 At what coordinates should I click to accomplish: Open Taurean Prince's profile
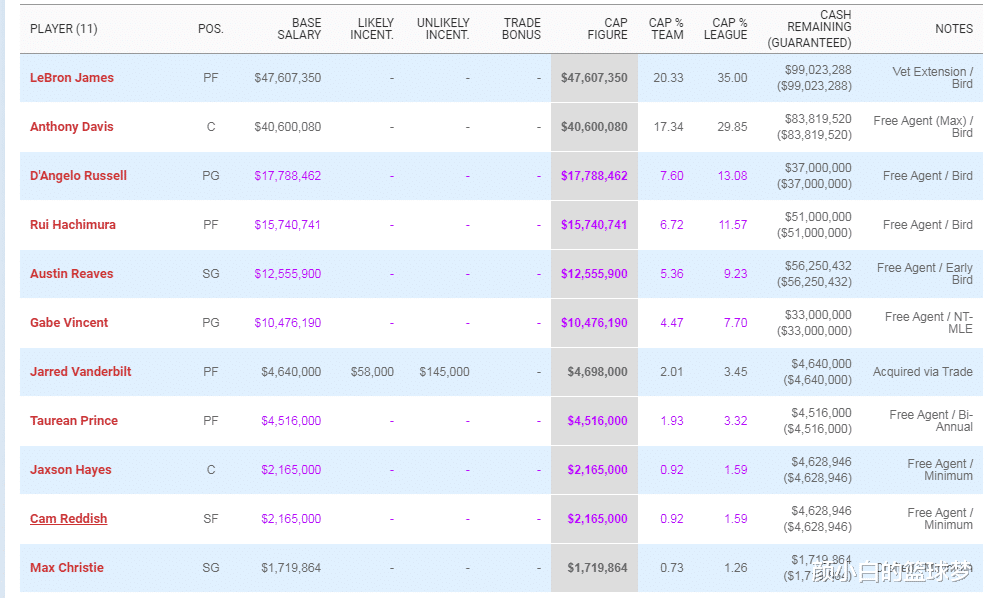74,420
